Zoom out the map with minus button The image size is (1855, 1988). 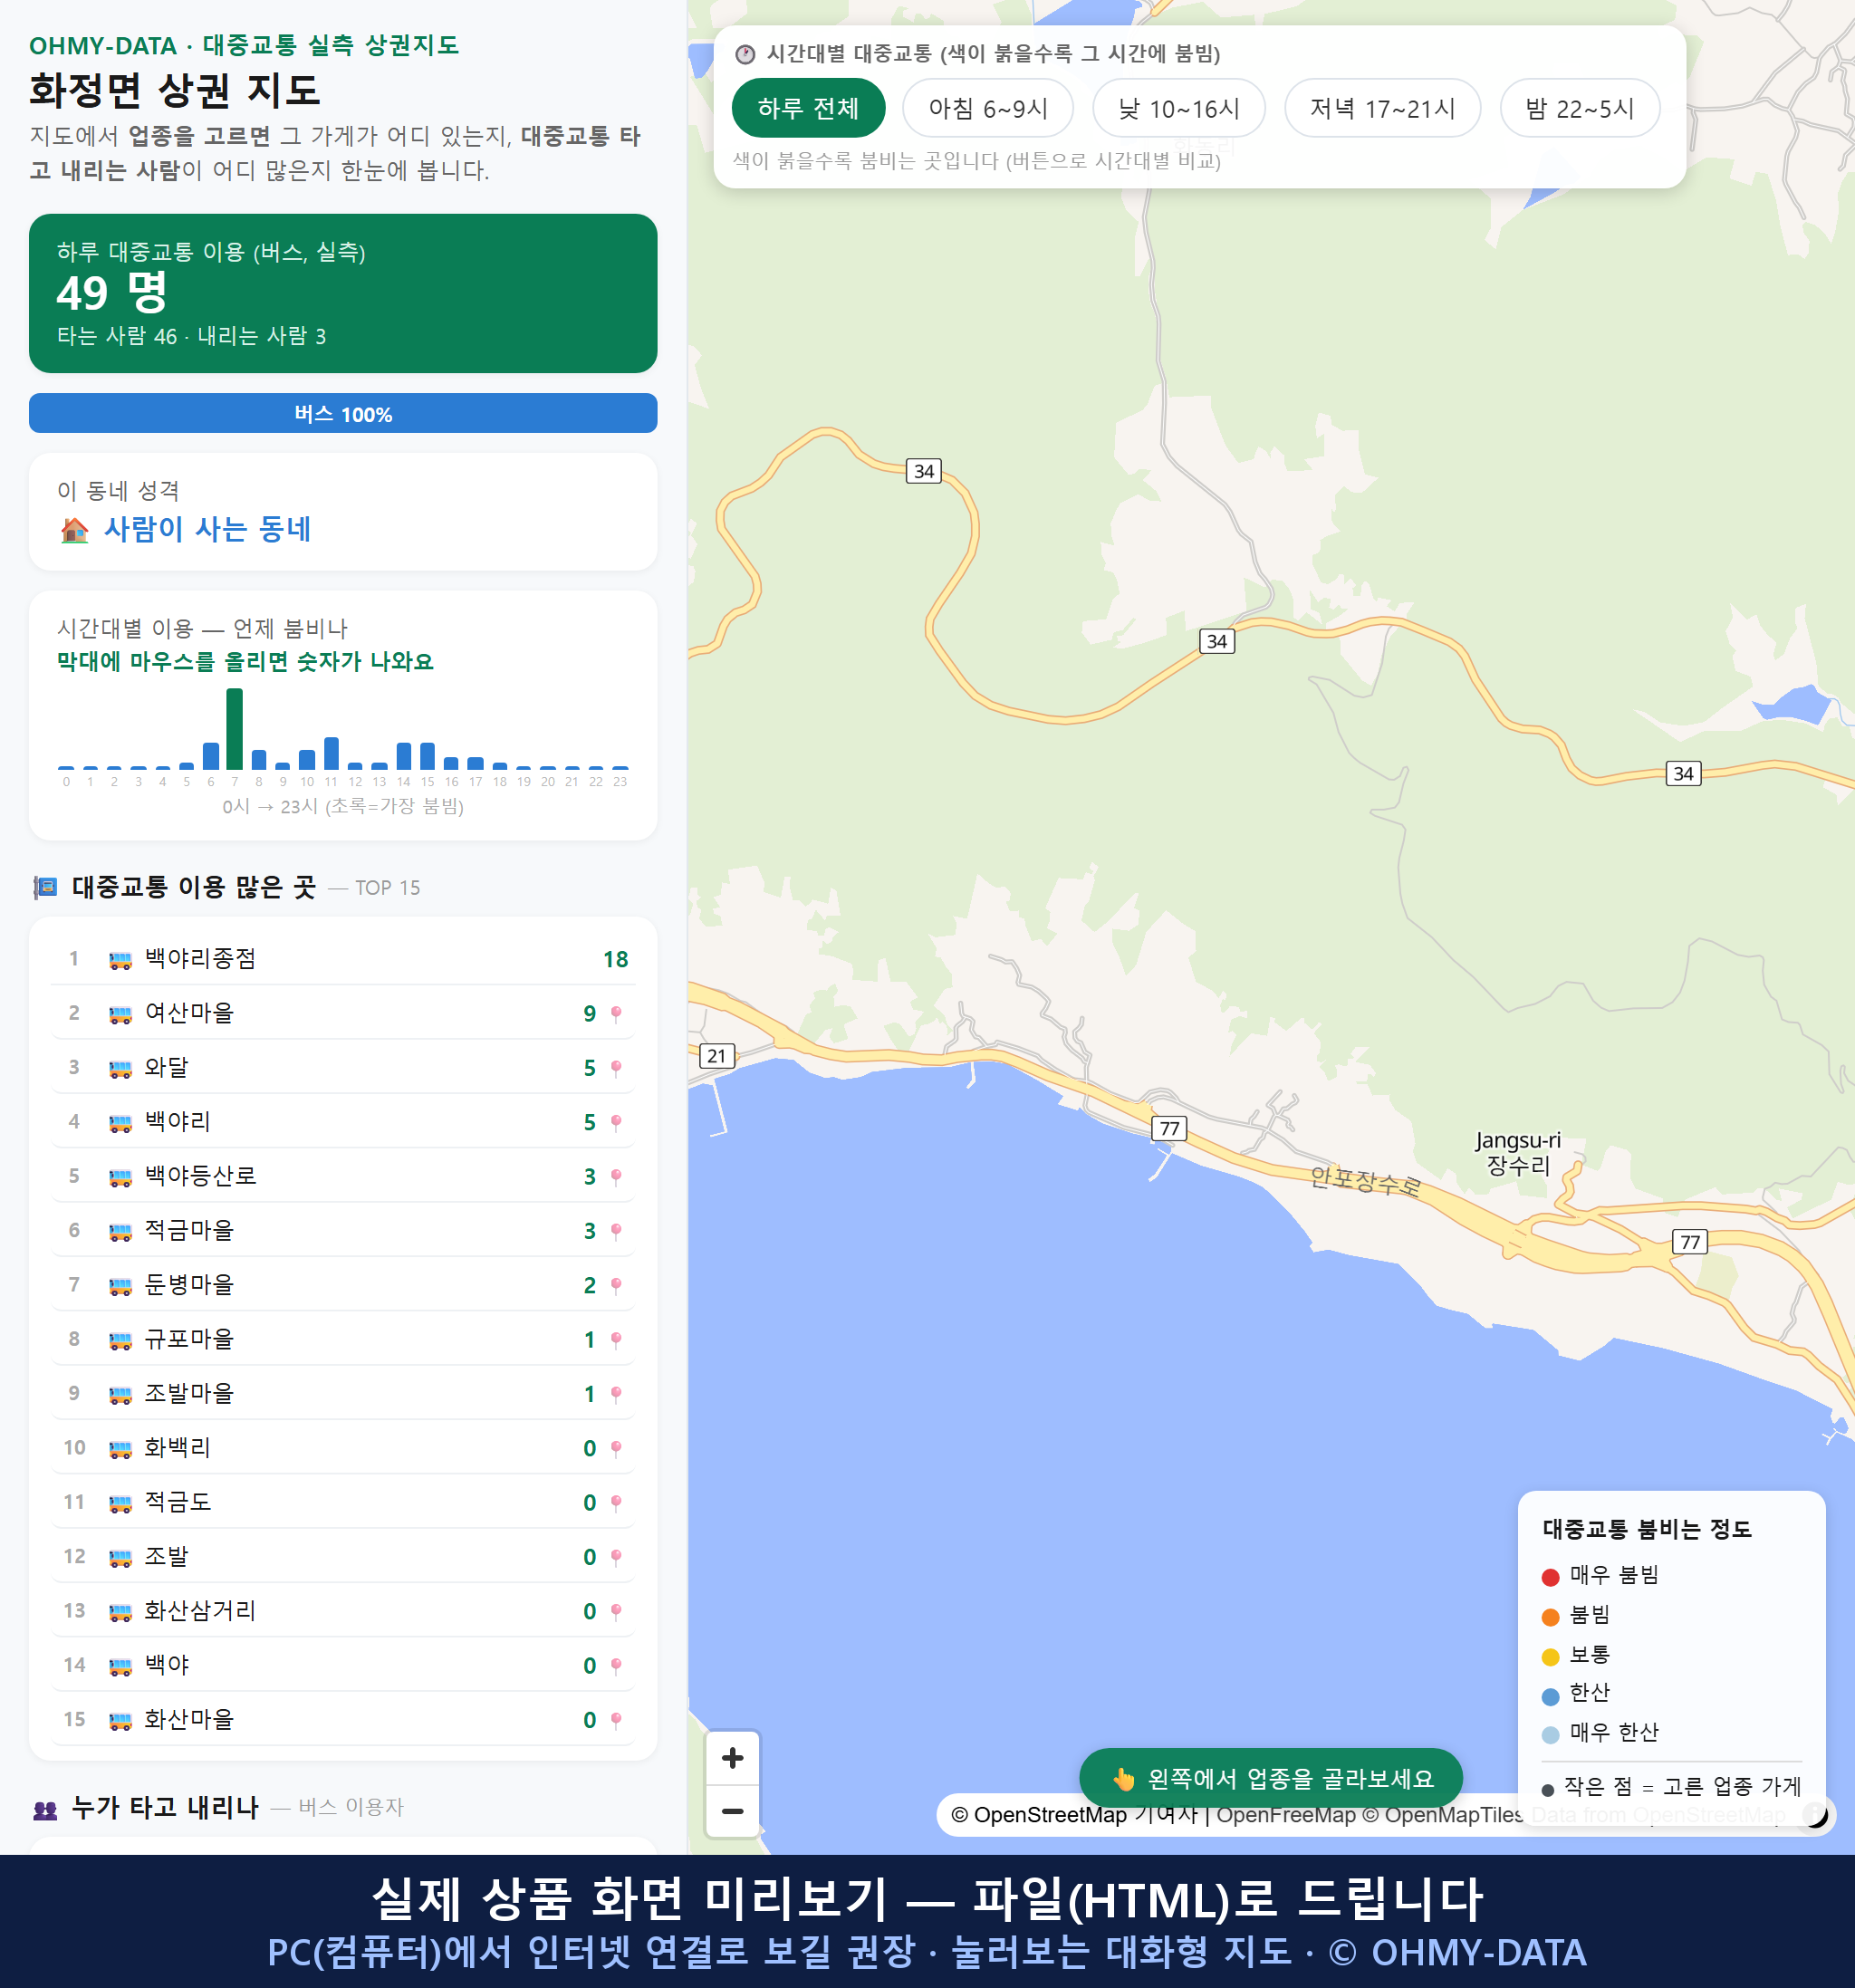click(x=732, y=1811)
